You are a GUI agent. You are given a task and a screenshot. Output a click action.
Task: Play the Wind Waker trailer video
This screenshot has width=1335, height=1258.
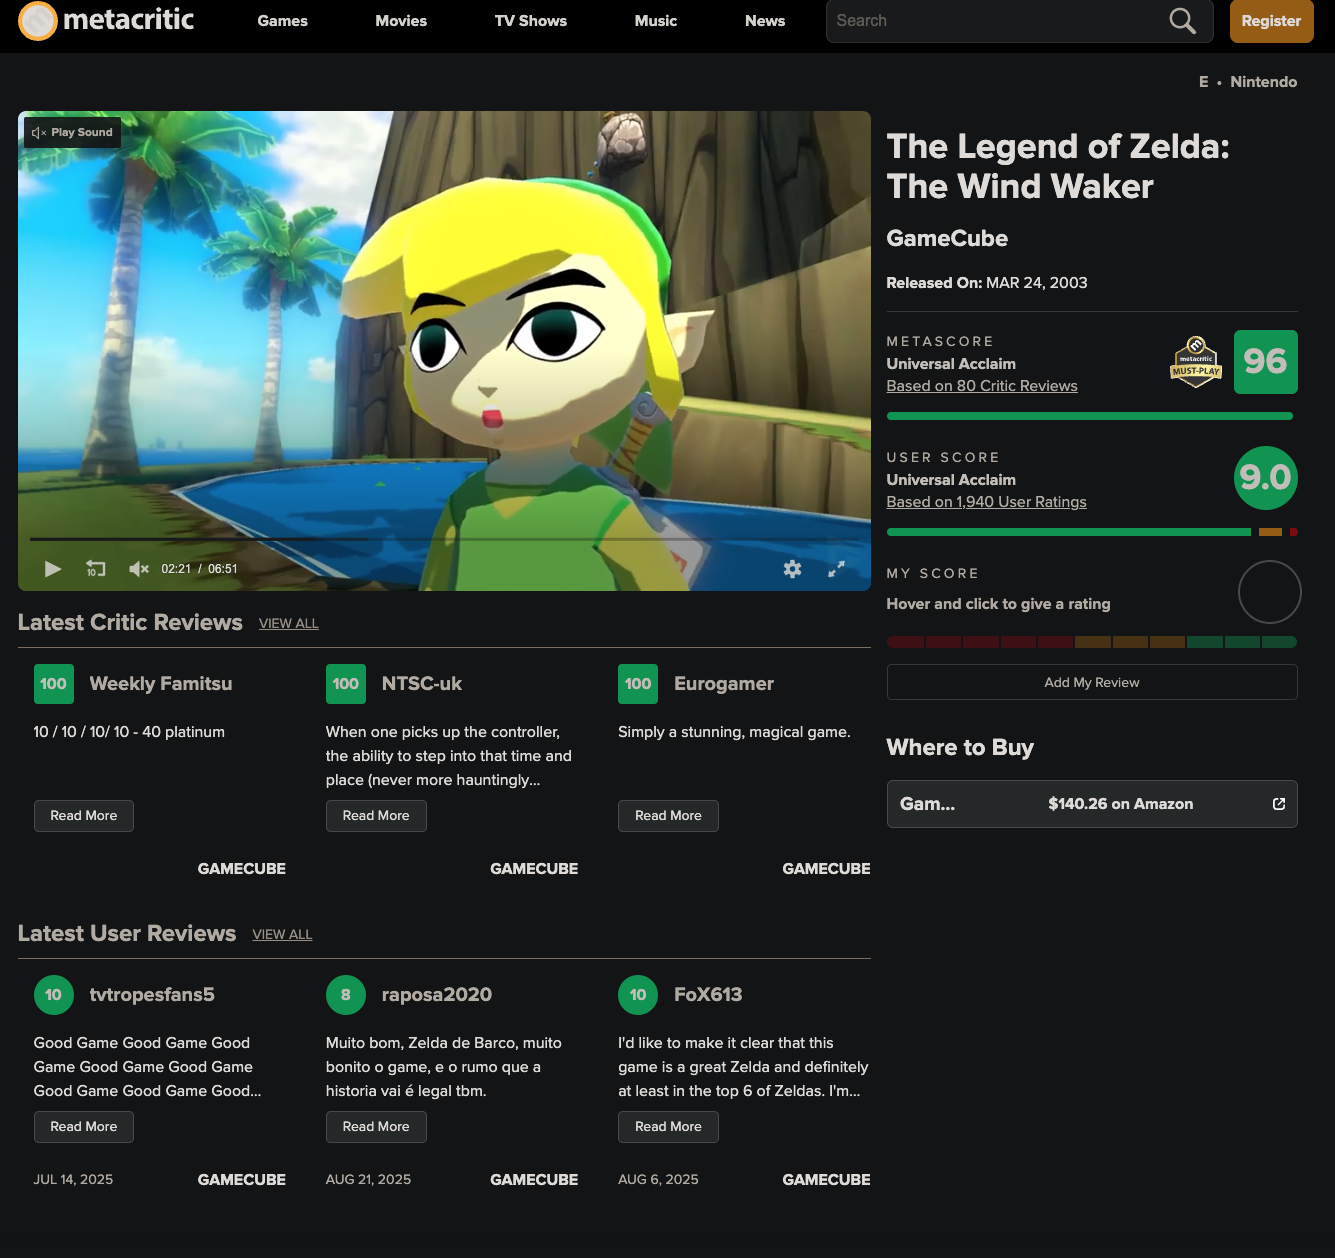pyautogui.click(x=53, y=569)
